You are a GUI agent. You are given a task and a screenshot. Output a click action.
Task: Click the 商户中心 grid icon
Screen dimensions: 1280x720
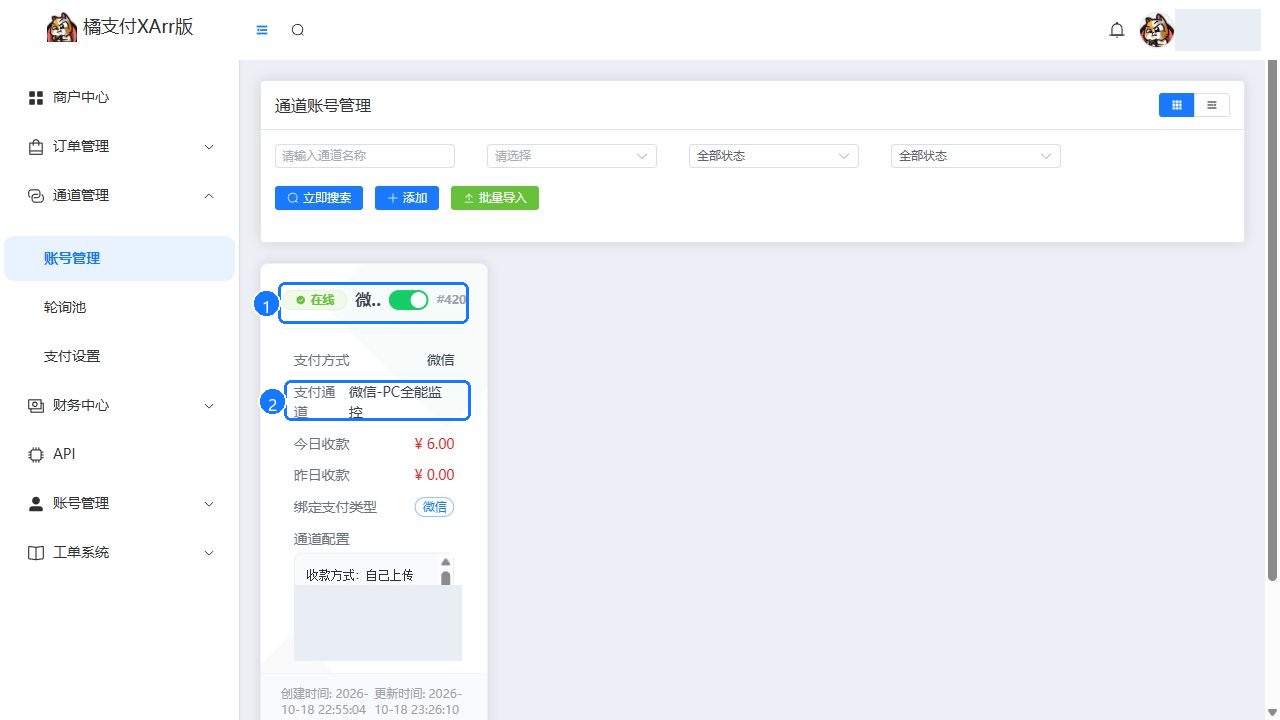[x=36, y=98]
